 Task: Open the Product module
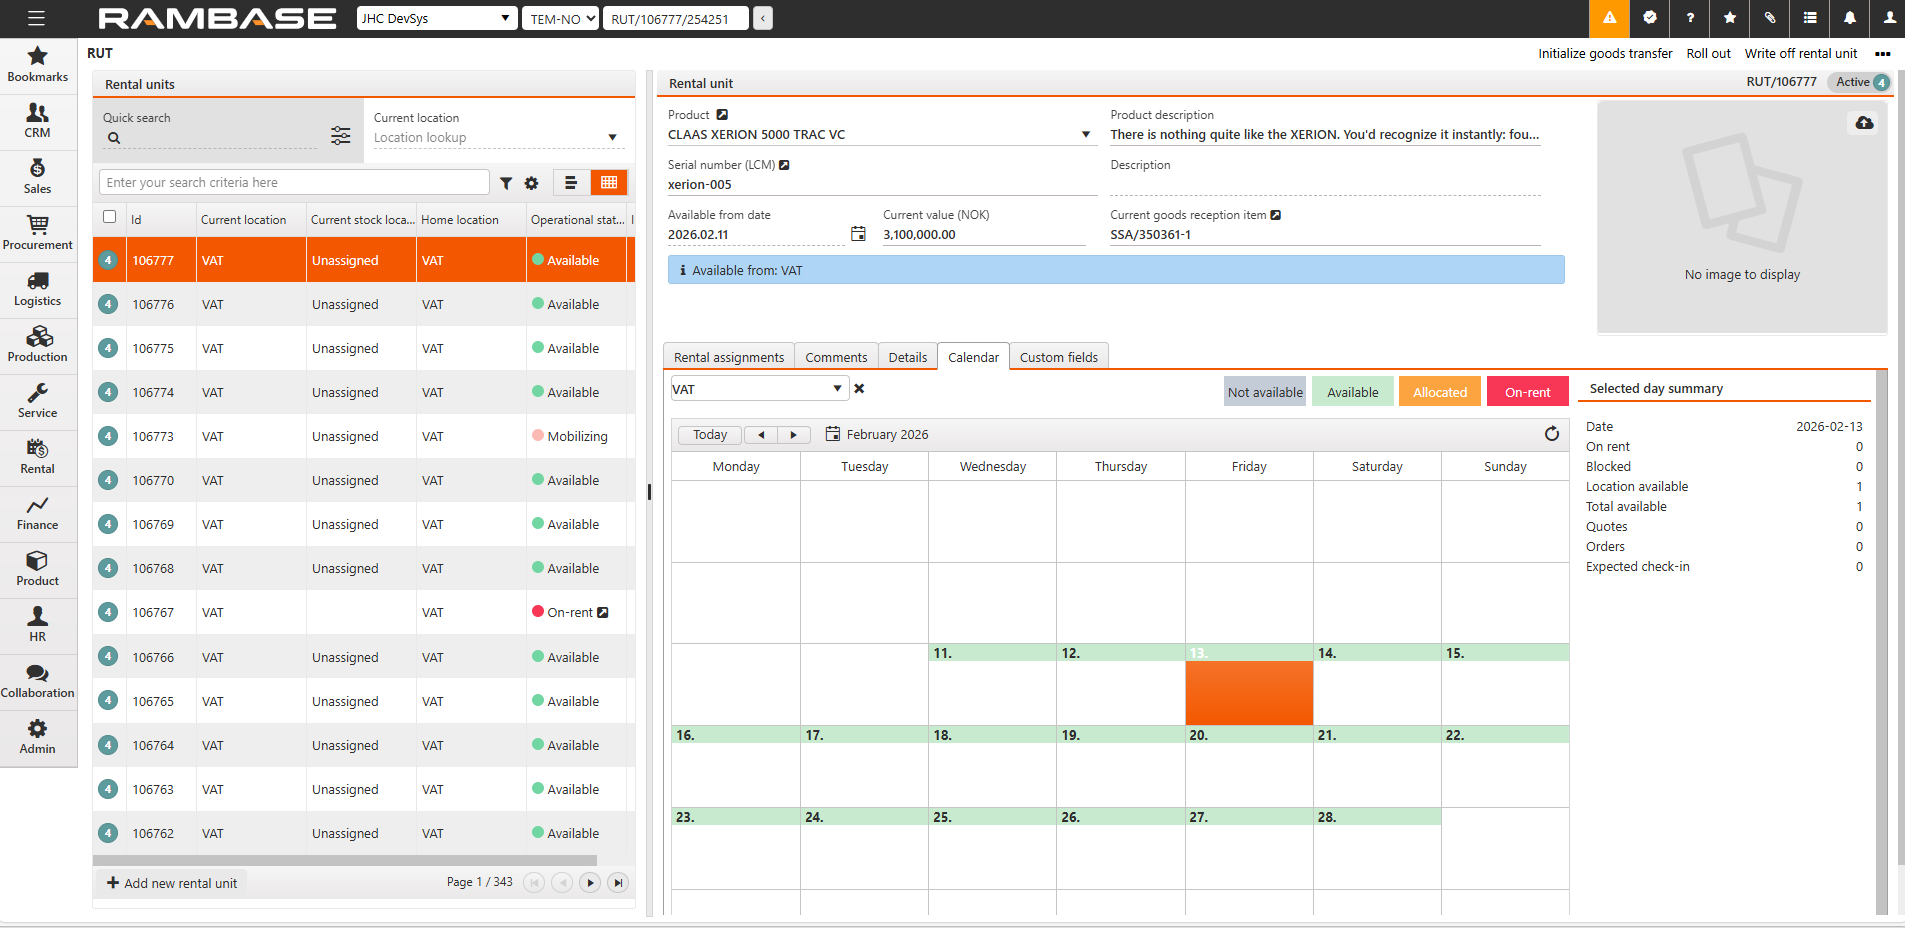click(38, 569)
